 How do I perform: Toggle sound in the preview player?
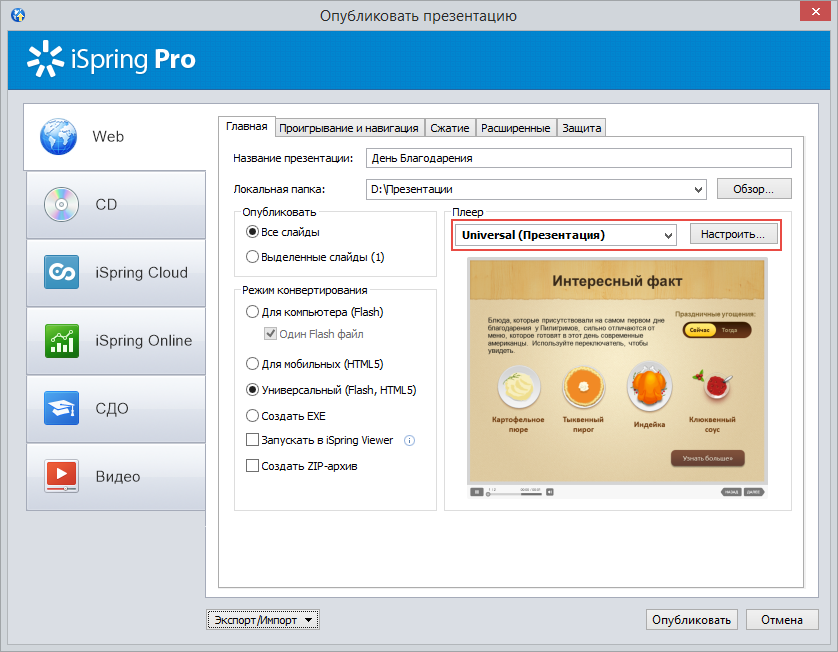tap(549, 492)
